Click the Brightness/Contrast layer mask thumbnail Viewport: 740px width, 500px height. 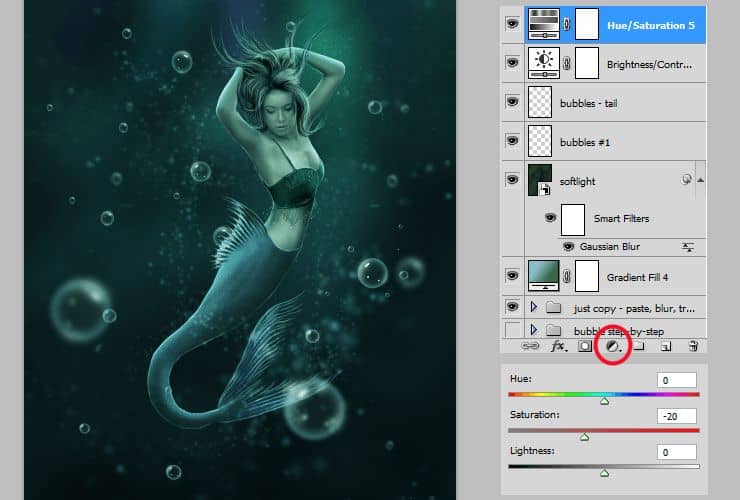tap(588, 62)
